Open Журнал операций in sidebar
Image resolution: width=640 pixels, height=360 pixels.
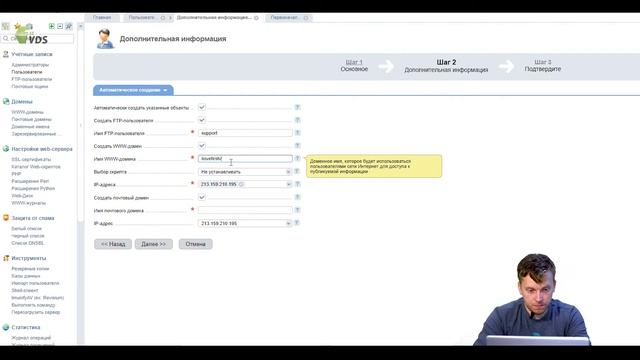point(31,338)
